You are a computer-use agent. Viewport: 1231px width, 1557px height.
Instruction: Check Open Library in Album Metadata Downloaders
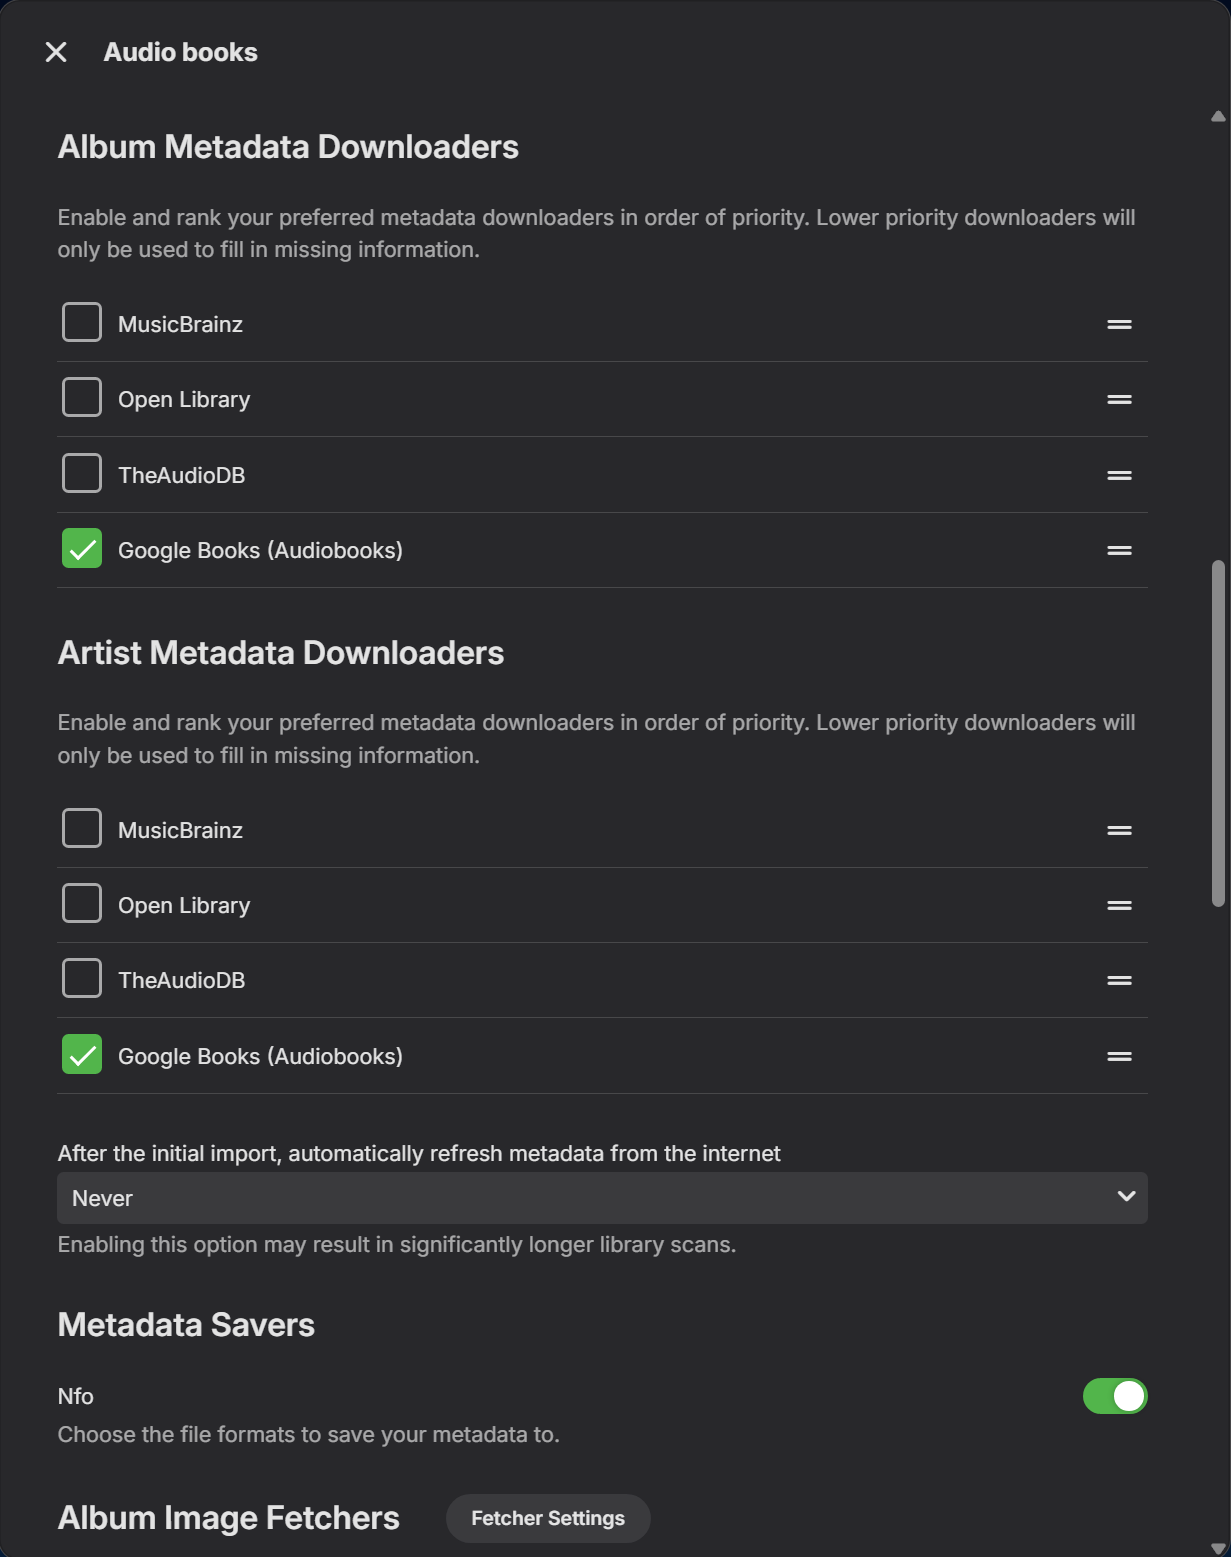[x=82, y=398]
